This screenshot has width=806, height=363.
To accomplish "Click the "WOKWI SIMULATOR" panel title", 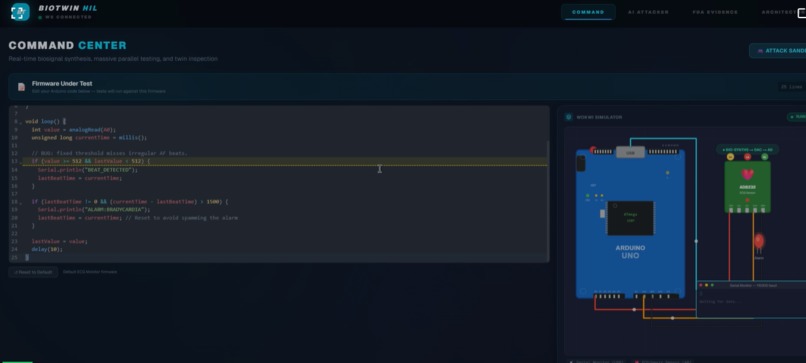I will (598, 117).
